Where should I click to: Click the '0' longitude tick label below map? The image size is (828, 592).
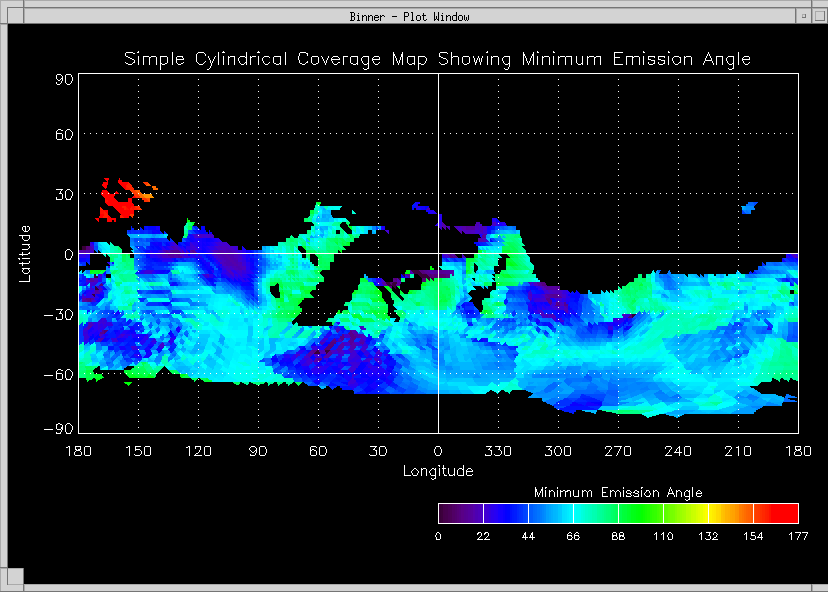point(438,452)
